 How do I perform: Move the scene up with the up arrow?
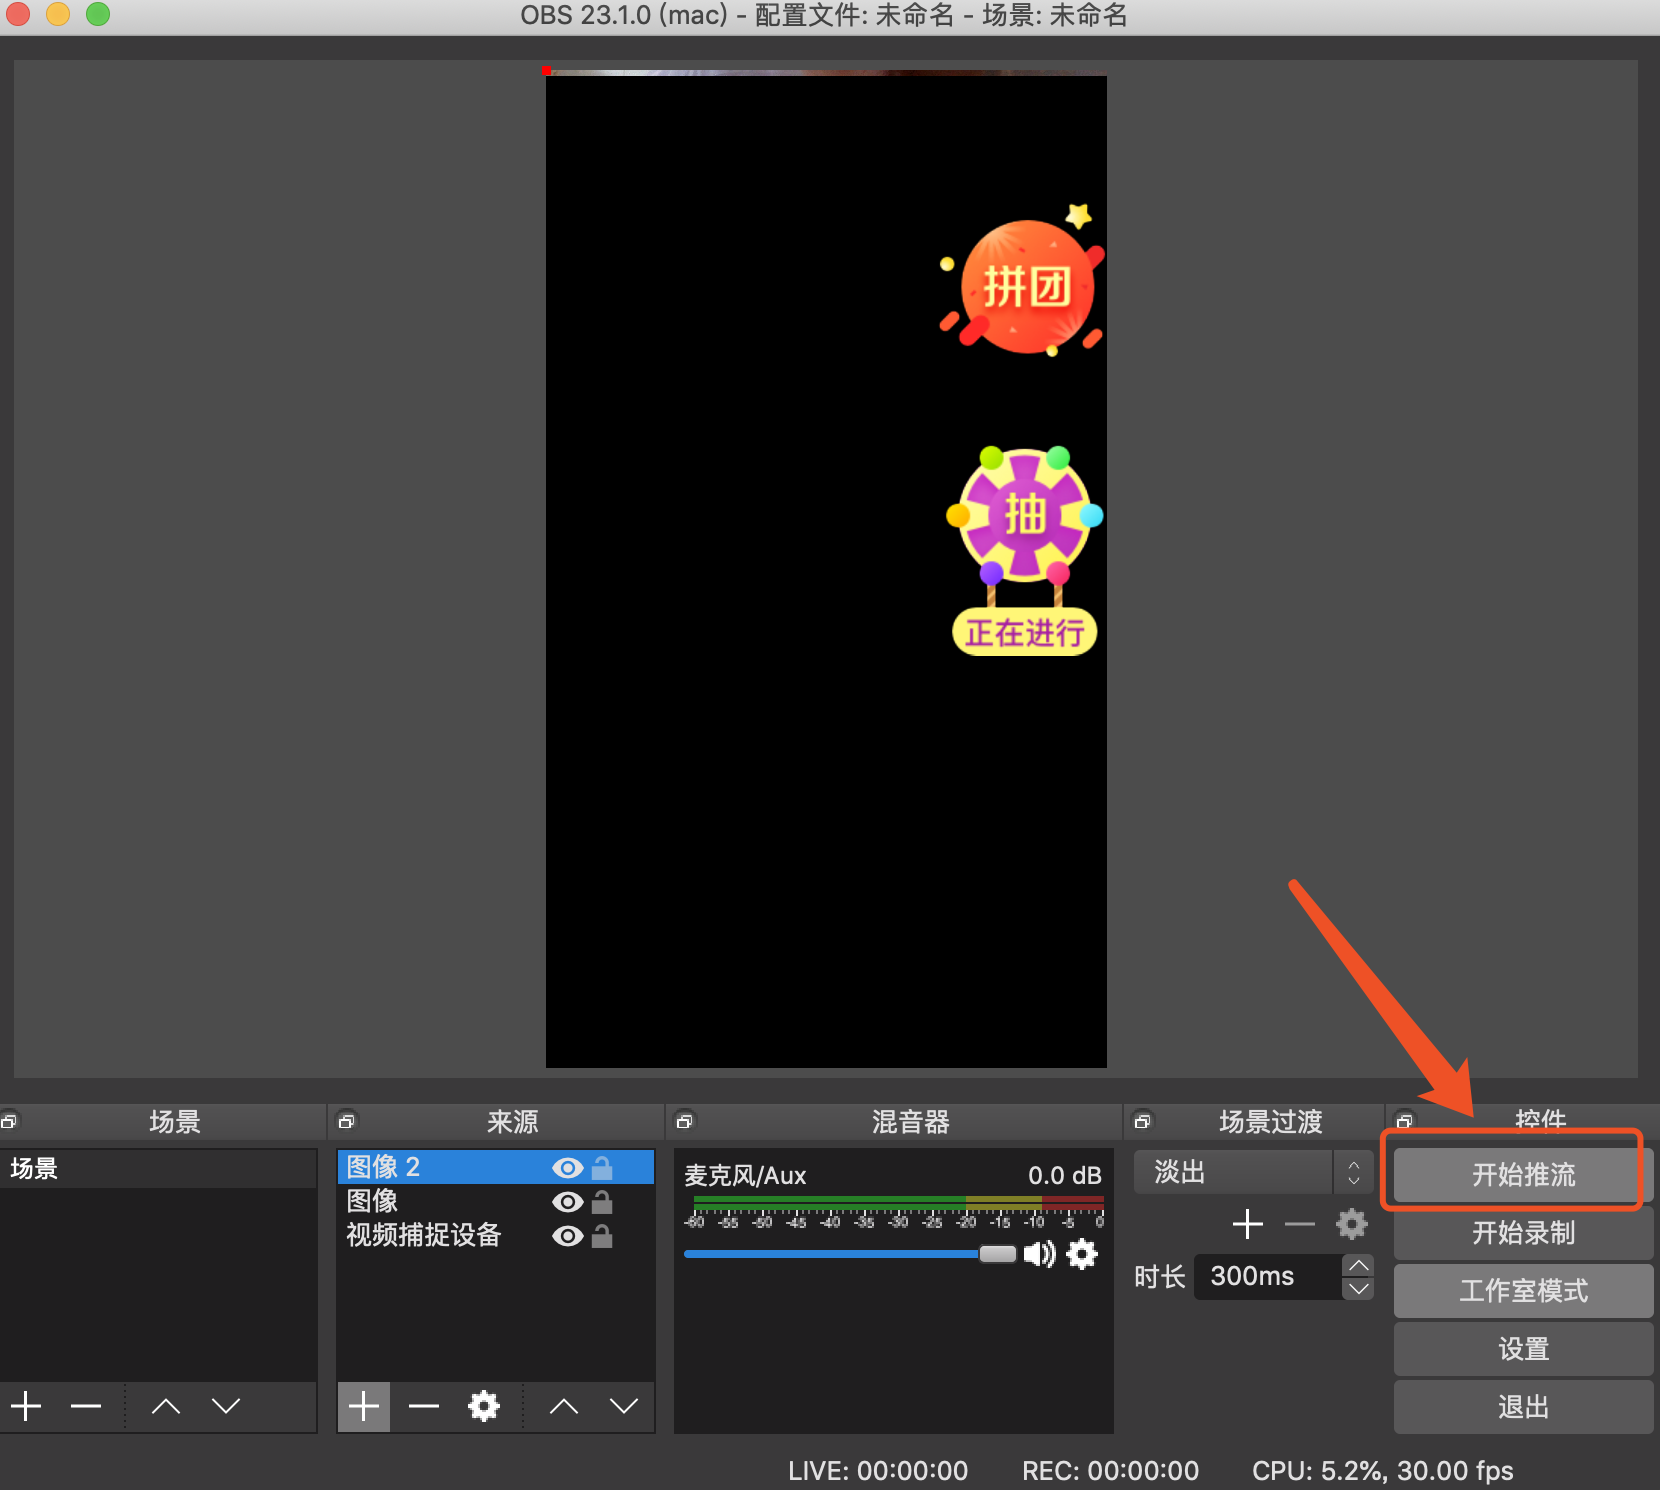coord(165,1406)
